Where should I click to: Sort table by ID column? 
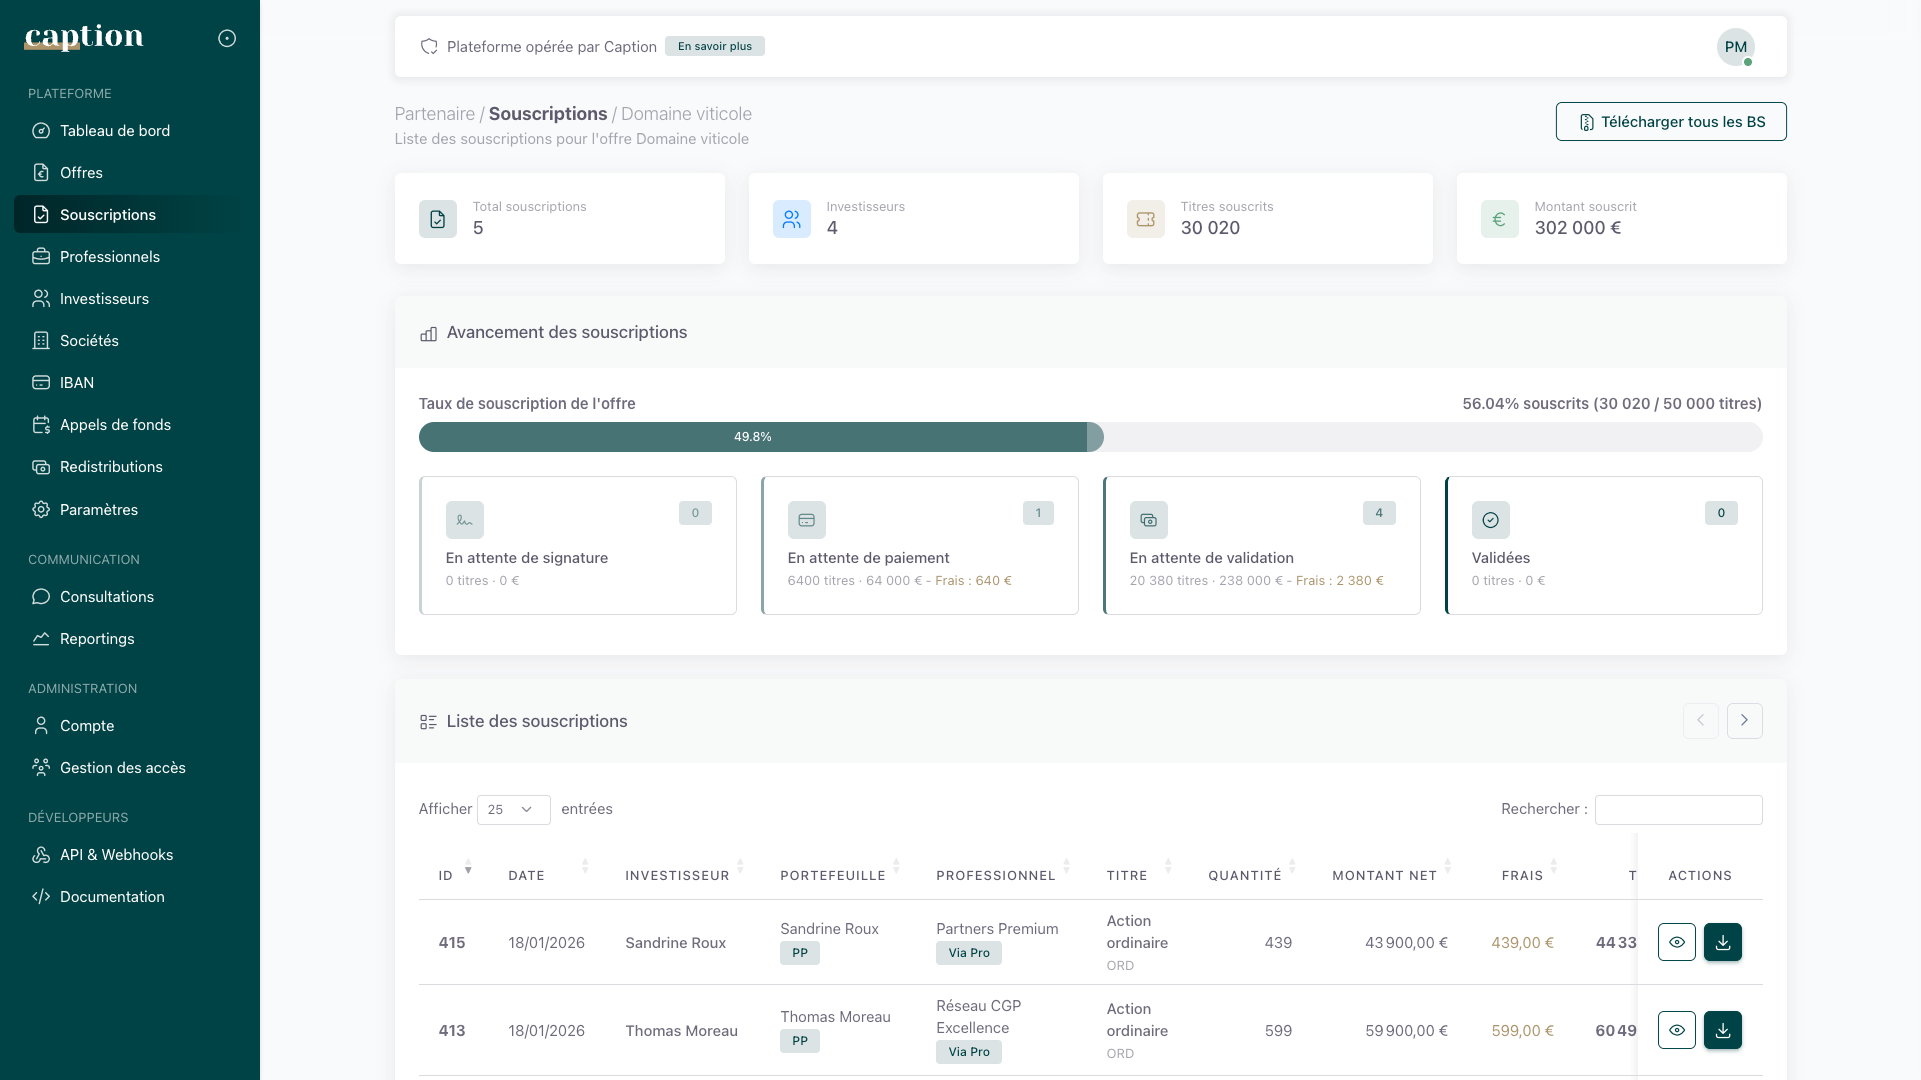tap(446, 875)
